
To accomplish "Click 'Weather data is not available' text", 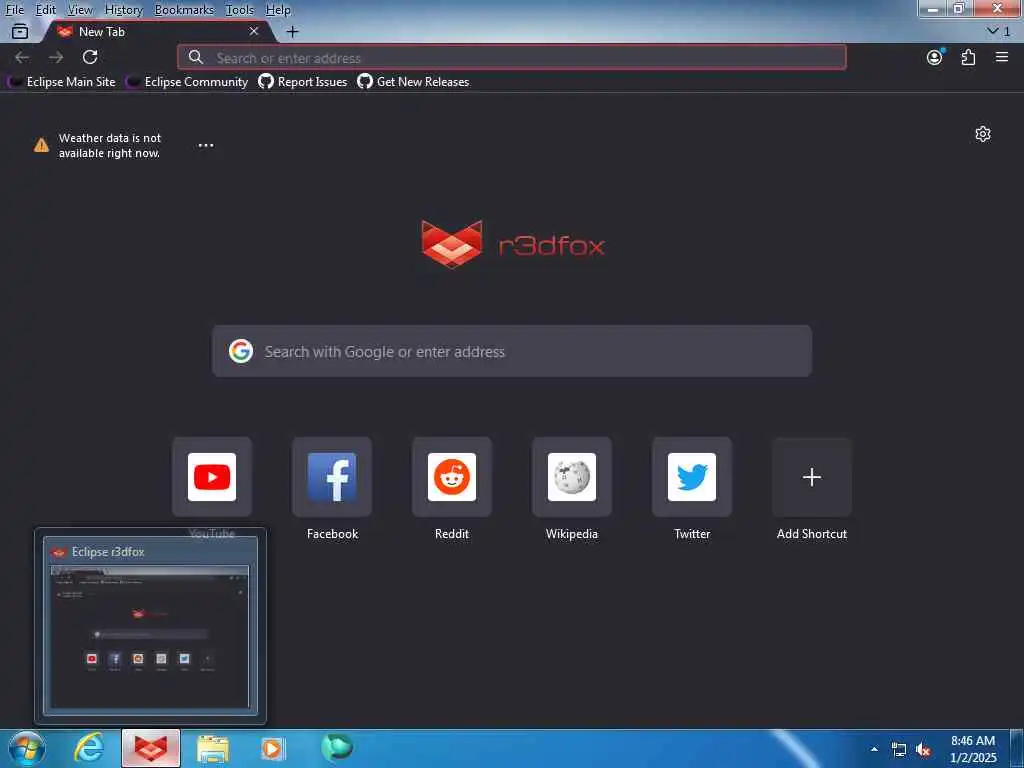I will click(110, 145).
